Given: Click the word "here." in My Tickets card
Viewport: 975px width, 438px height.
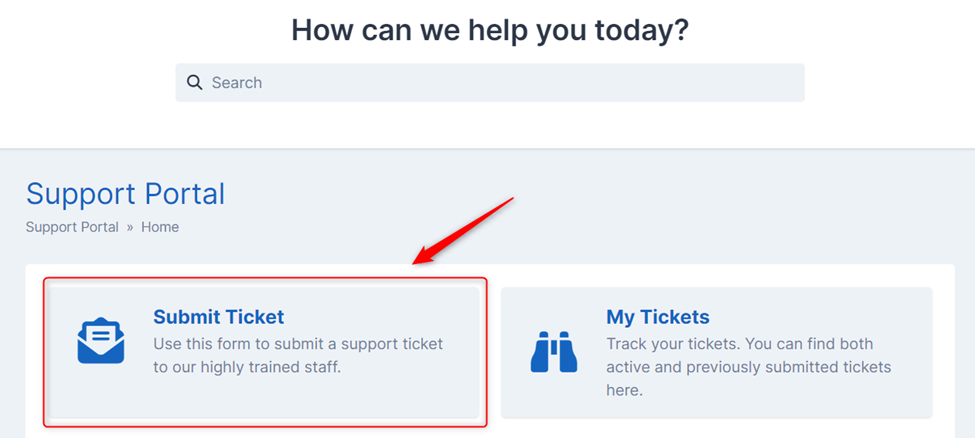Looking at the screenshot, I should 624,391.
